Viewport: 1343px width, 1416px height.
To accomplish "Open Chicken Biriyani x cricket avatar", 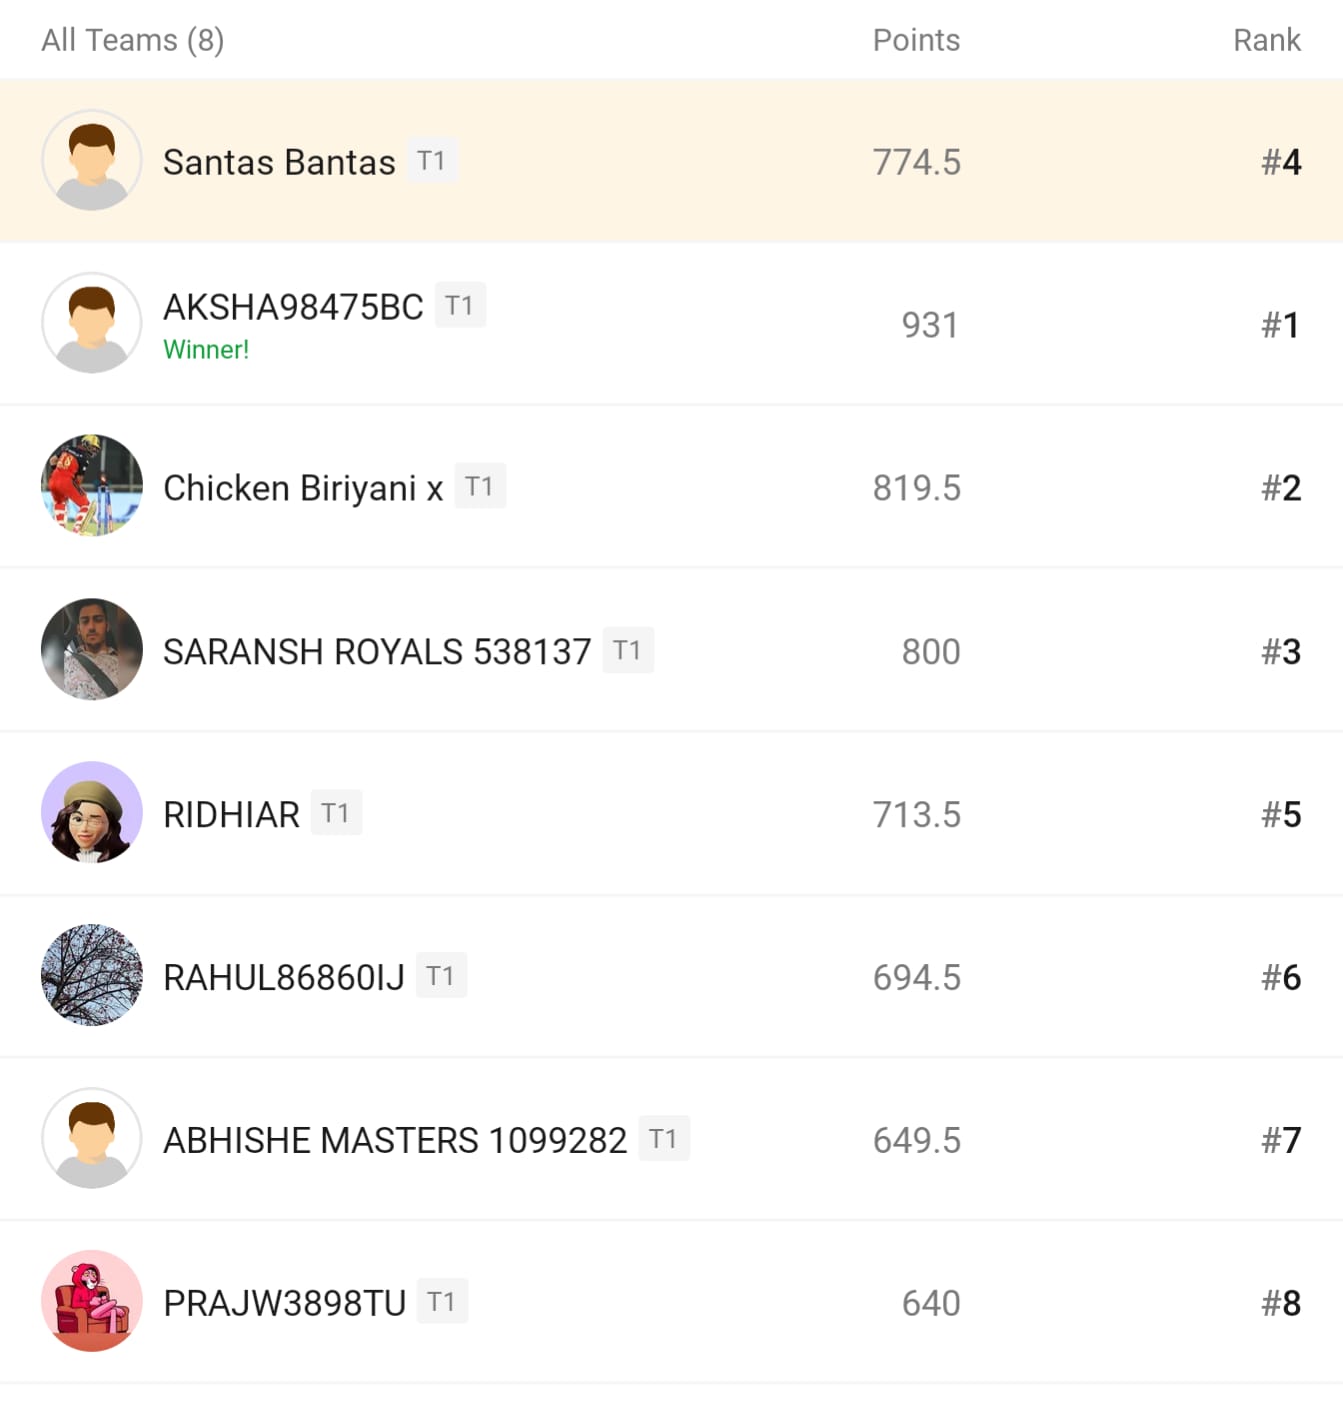I will (92, 486).
